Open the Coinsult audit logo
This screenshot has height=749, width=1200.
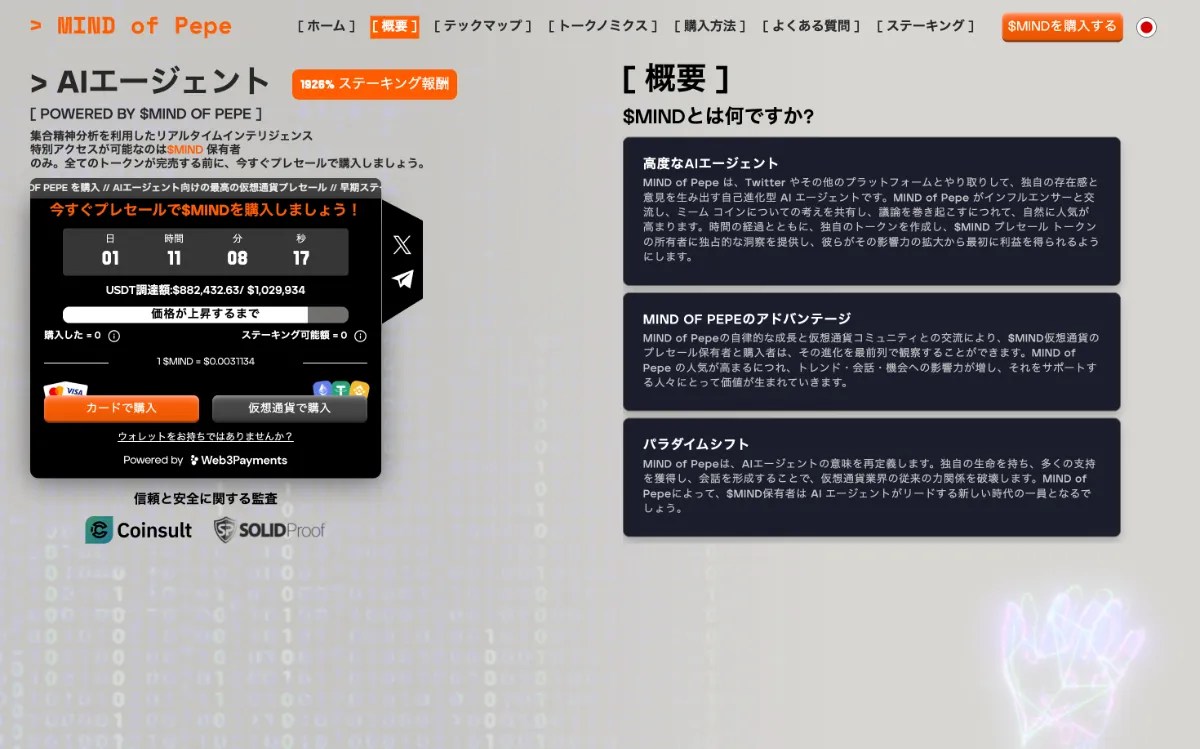(x=137, y=531)
